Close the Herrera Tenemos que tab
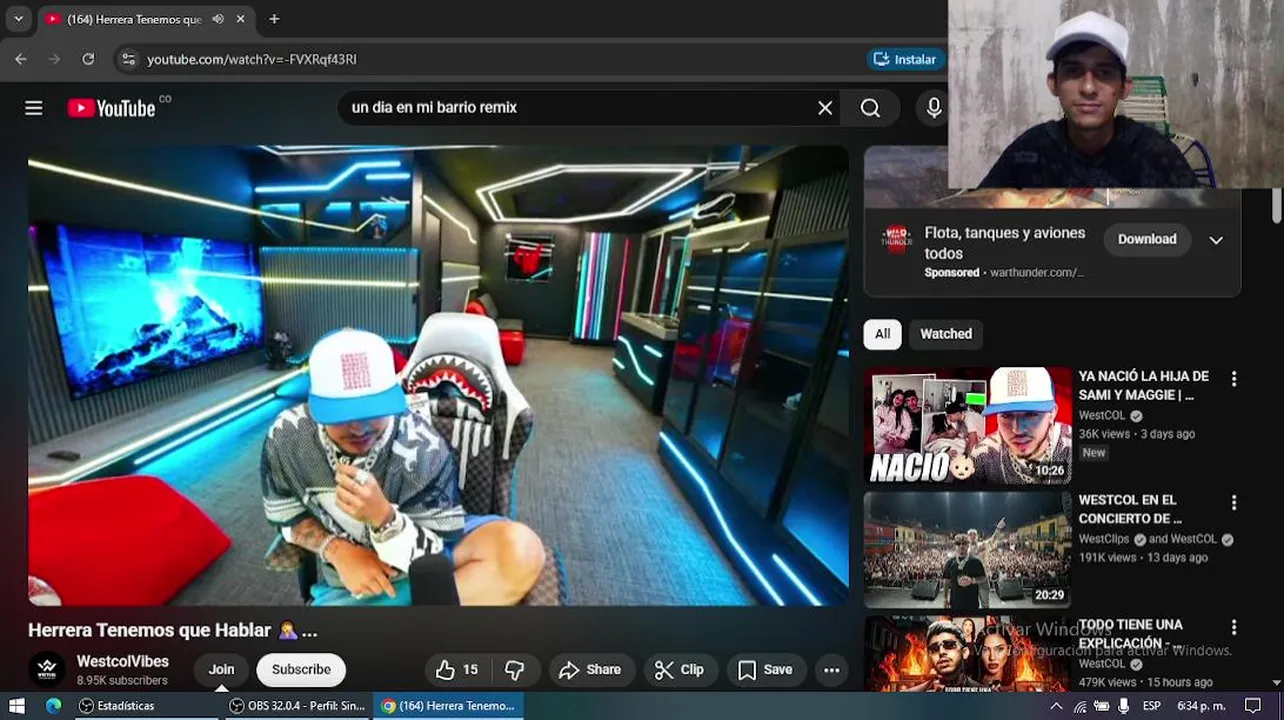Image resolution: width=1284 pixels, height=720 pixels. 241,19
